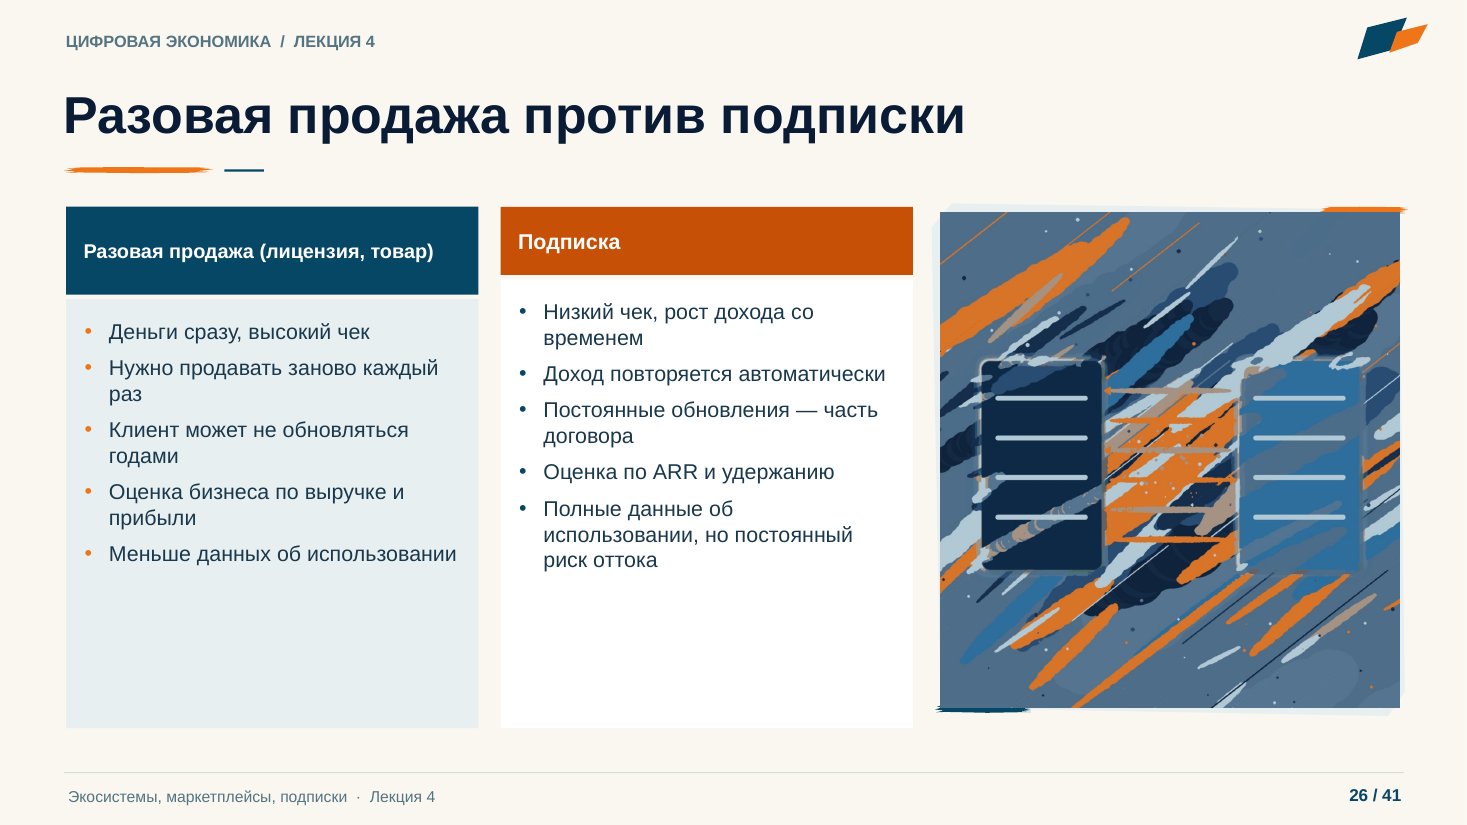Select the bullet "Доход повторяется автоматически"
The image size is (1467, 825).
point(714,374)
